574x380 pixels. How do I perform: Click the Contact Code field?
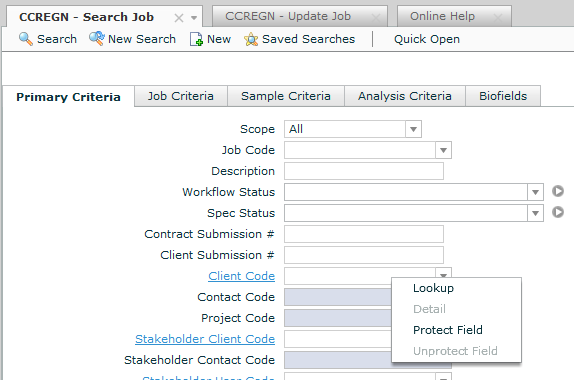click(x=338, y=297)
